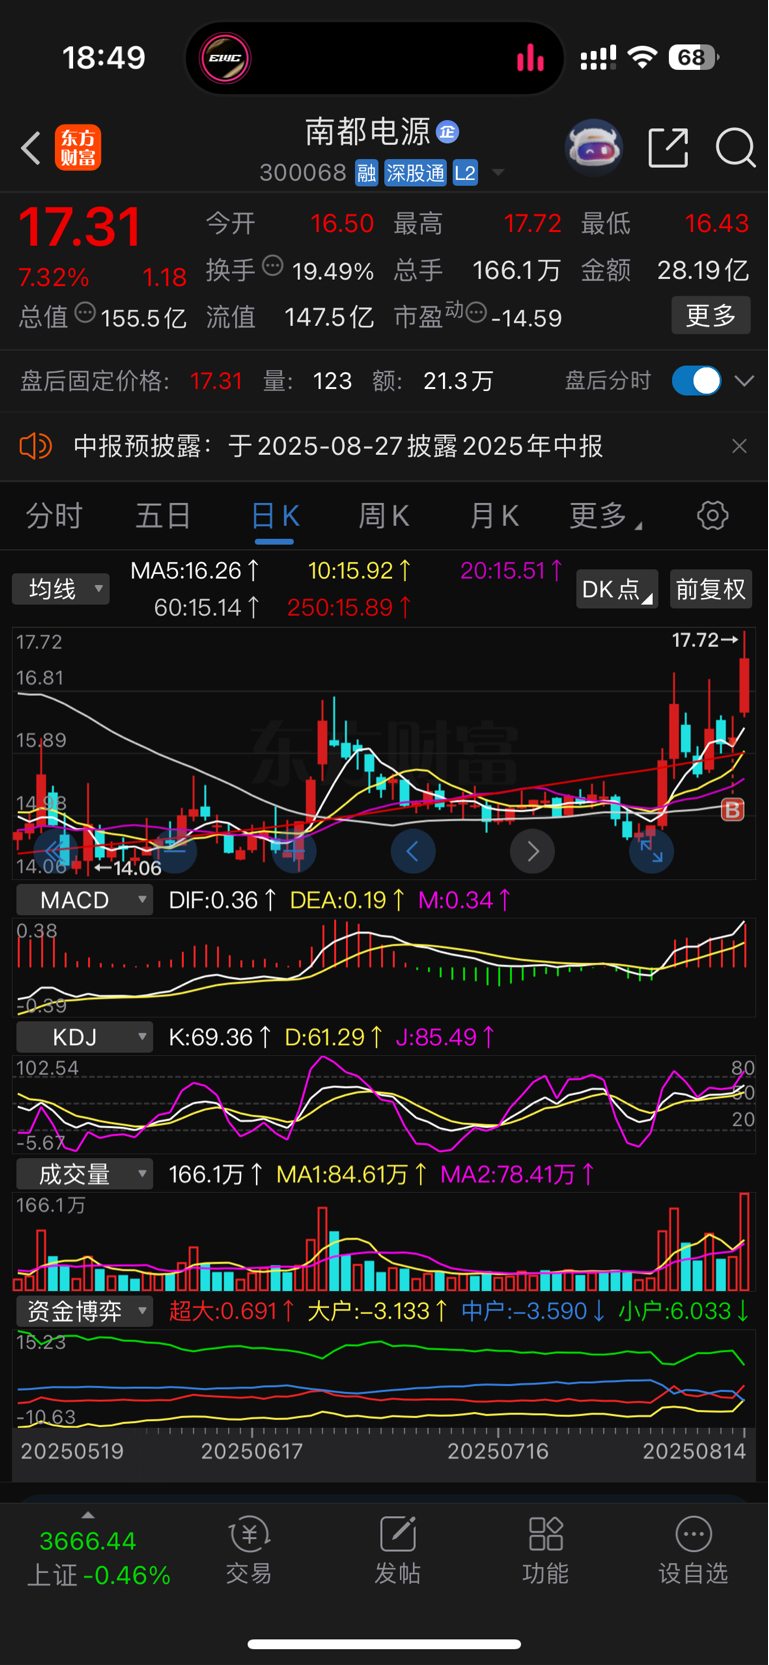
Task: Tap the L2 level badge
Action: tap(465, 173)
